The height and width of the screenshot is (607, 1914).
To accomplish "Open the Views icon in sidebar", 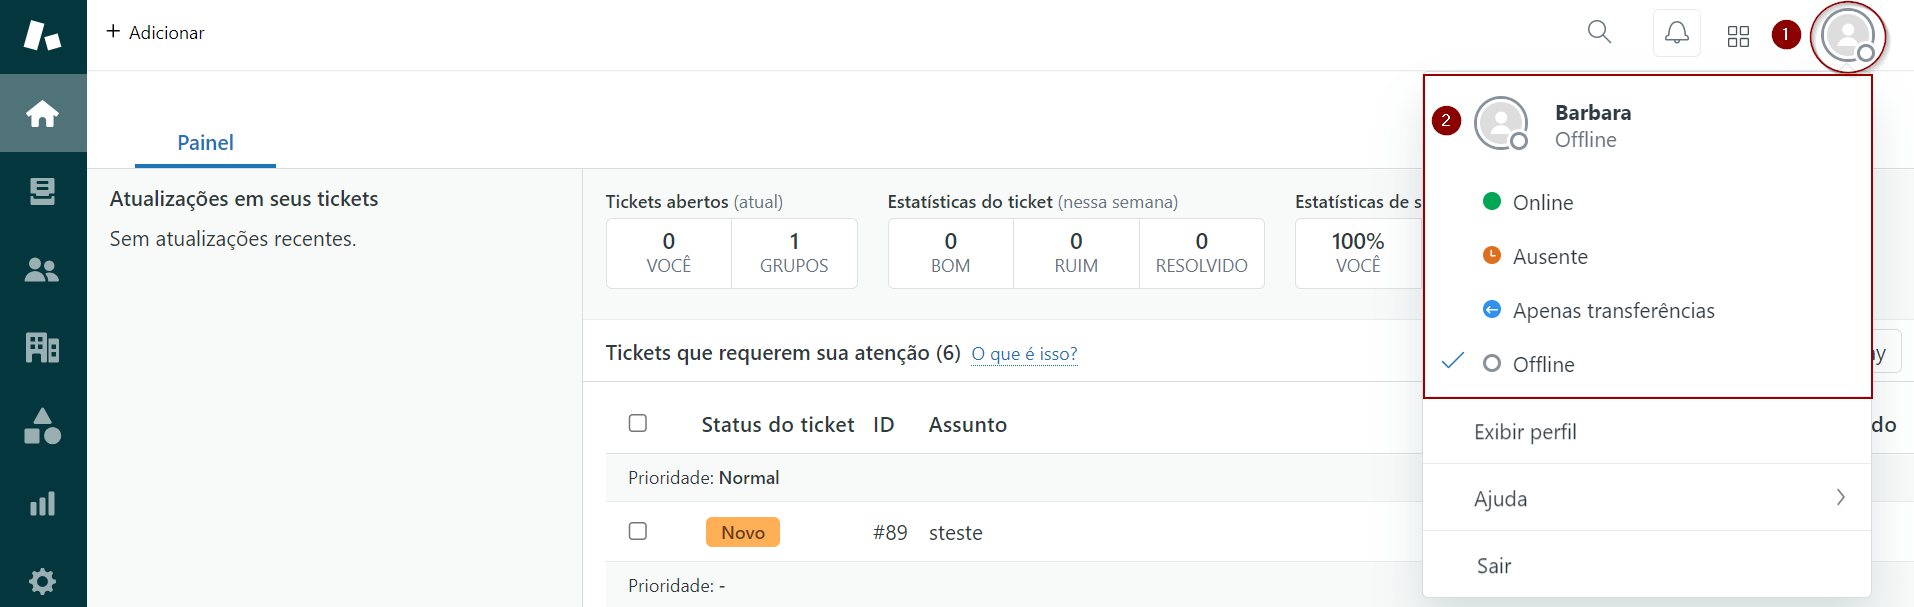I will 42,191.
